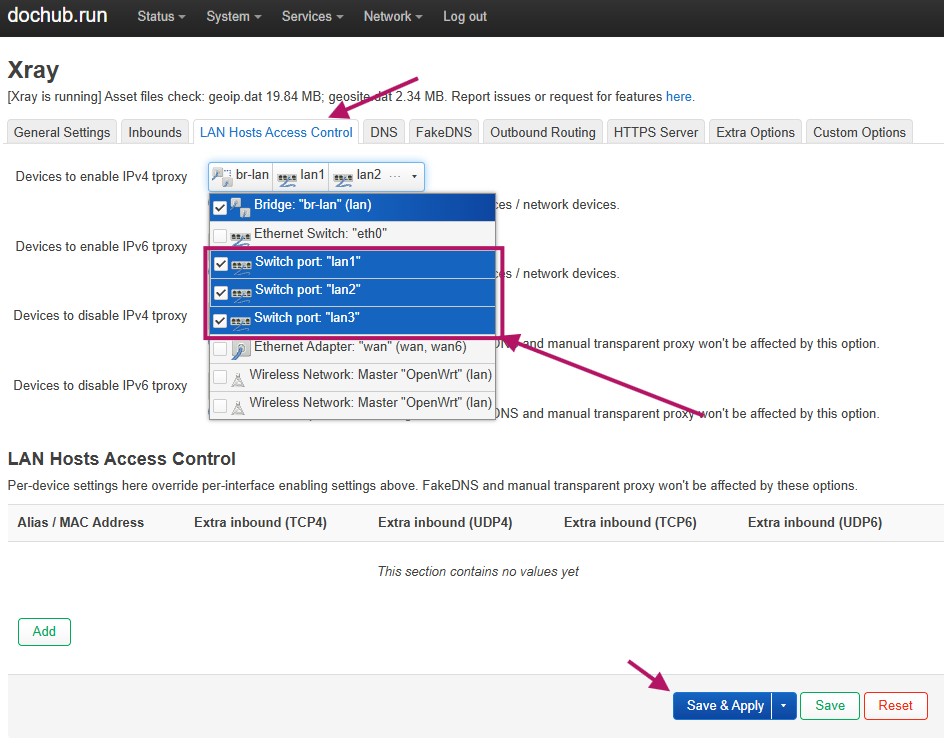This screenshot has width=944, height=747.
Task: Click the Extra inbound (UDP6) column header
Action: pos(815,522)
